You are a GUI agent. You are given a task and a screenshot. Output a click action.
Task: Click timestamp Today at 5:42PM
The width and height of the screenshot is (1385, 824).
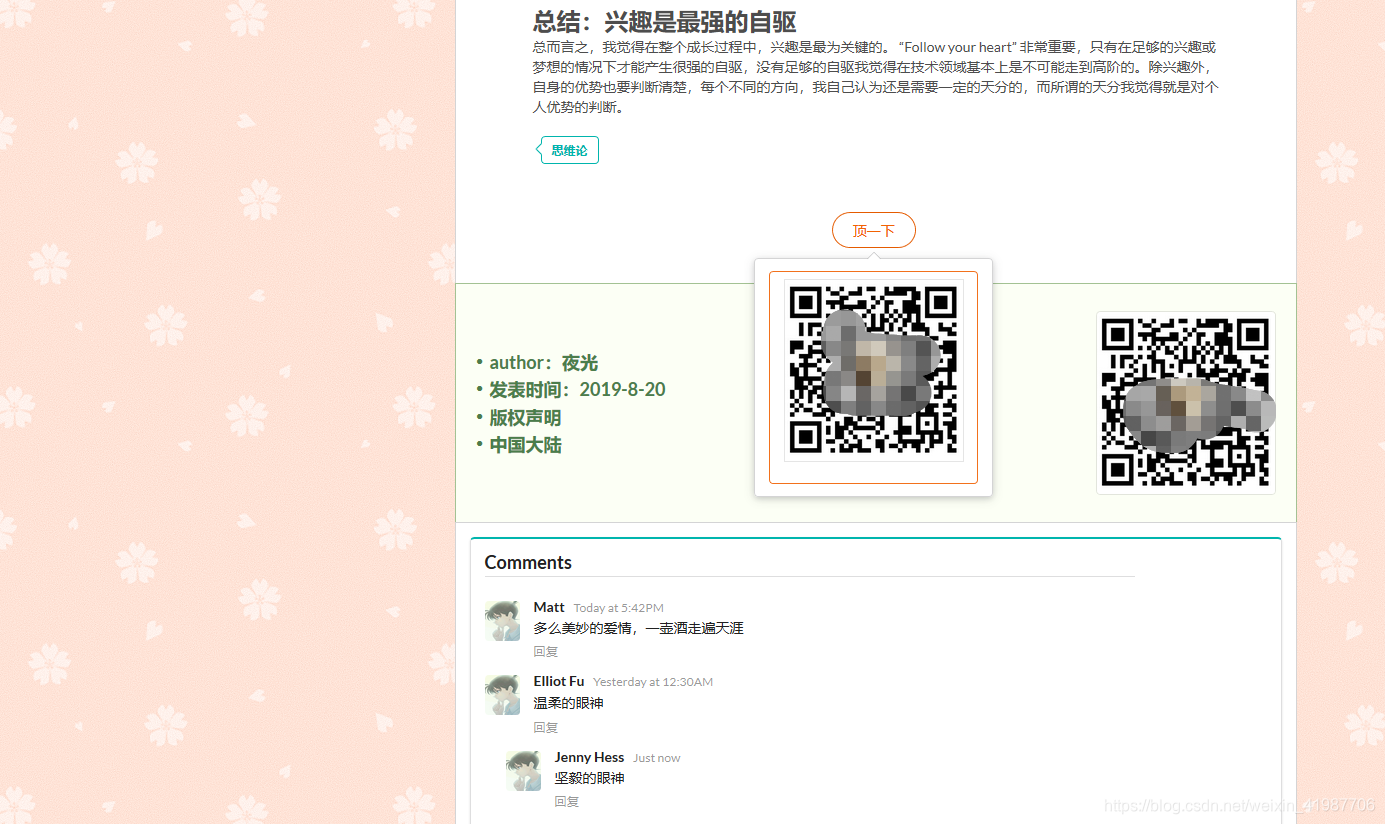(x=618, y=608)
